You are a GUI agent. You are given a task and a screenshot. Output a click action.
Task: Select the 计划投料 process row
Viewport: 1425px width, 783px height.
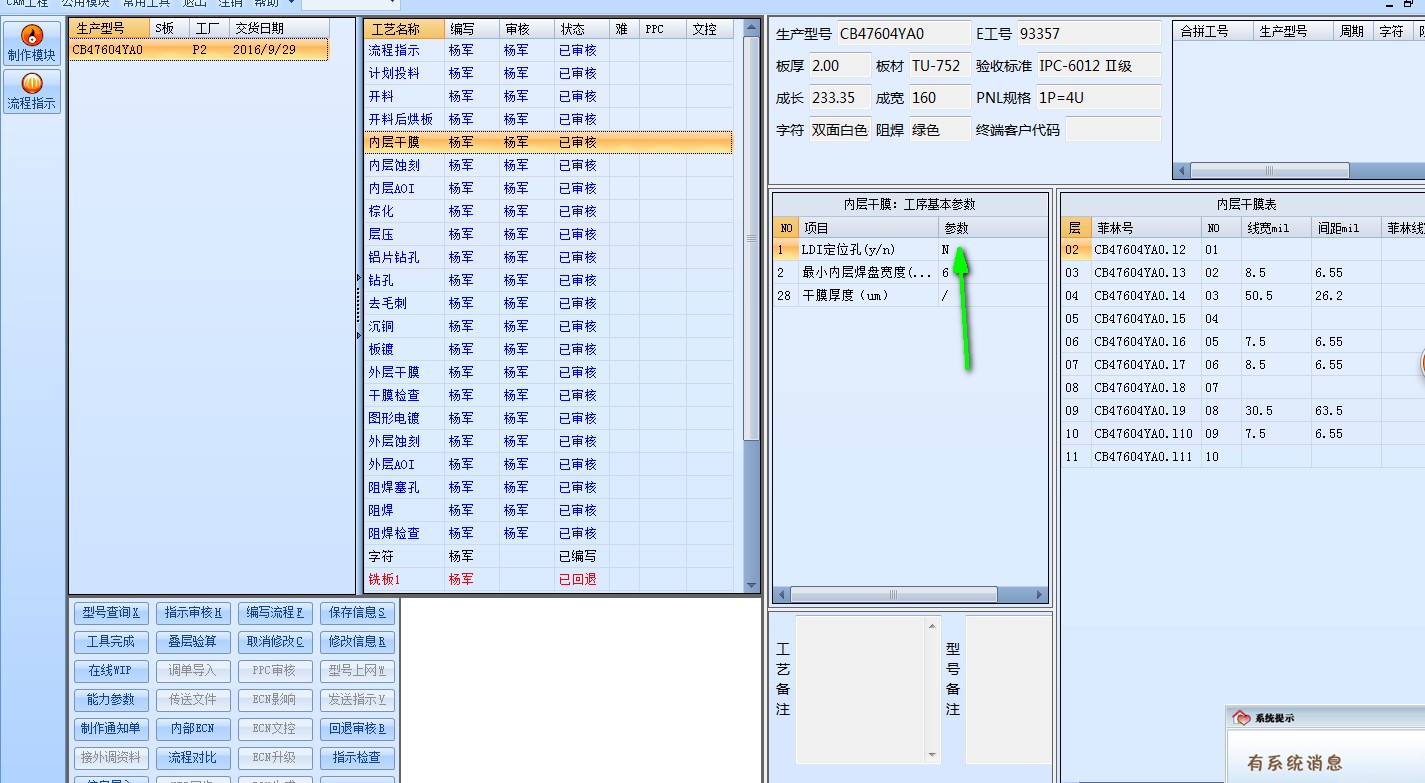click(x=548, y=73)
